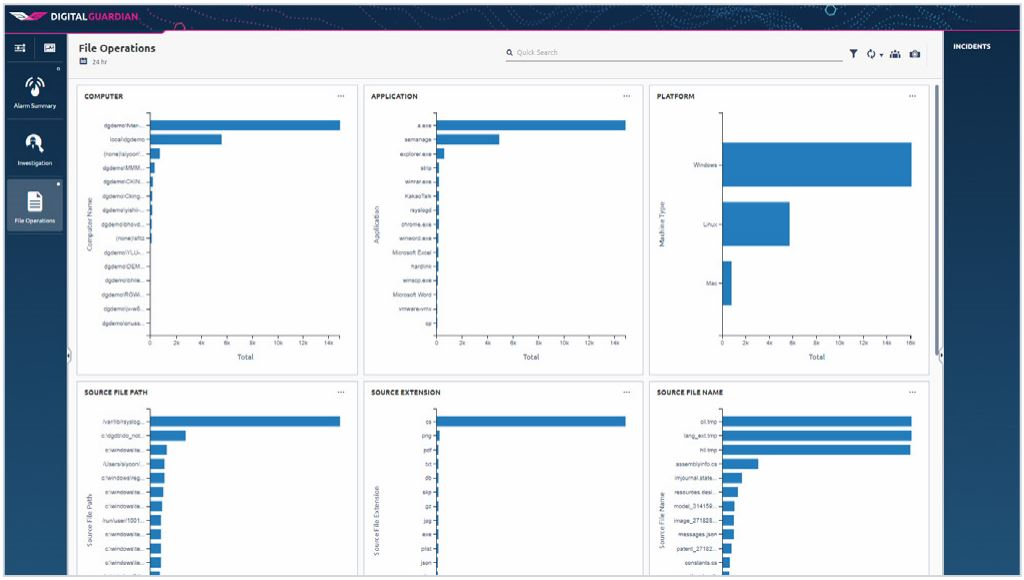Viewport: 1024px width, 580px height.
Task: Take a snapshot with the camera icon
Action: point(915,55)
